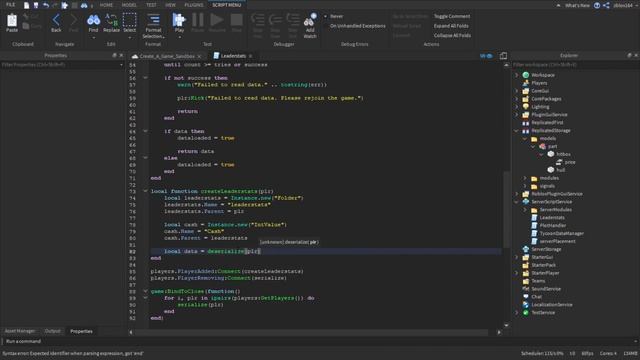Image resolution: width=640 pixels, height=360 pixels.
Task: Click the Leaderstats script icon in Explorer
Action: click(x=534, y=218)
